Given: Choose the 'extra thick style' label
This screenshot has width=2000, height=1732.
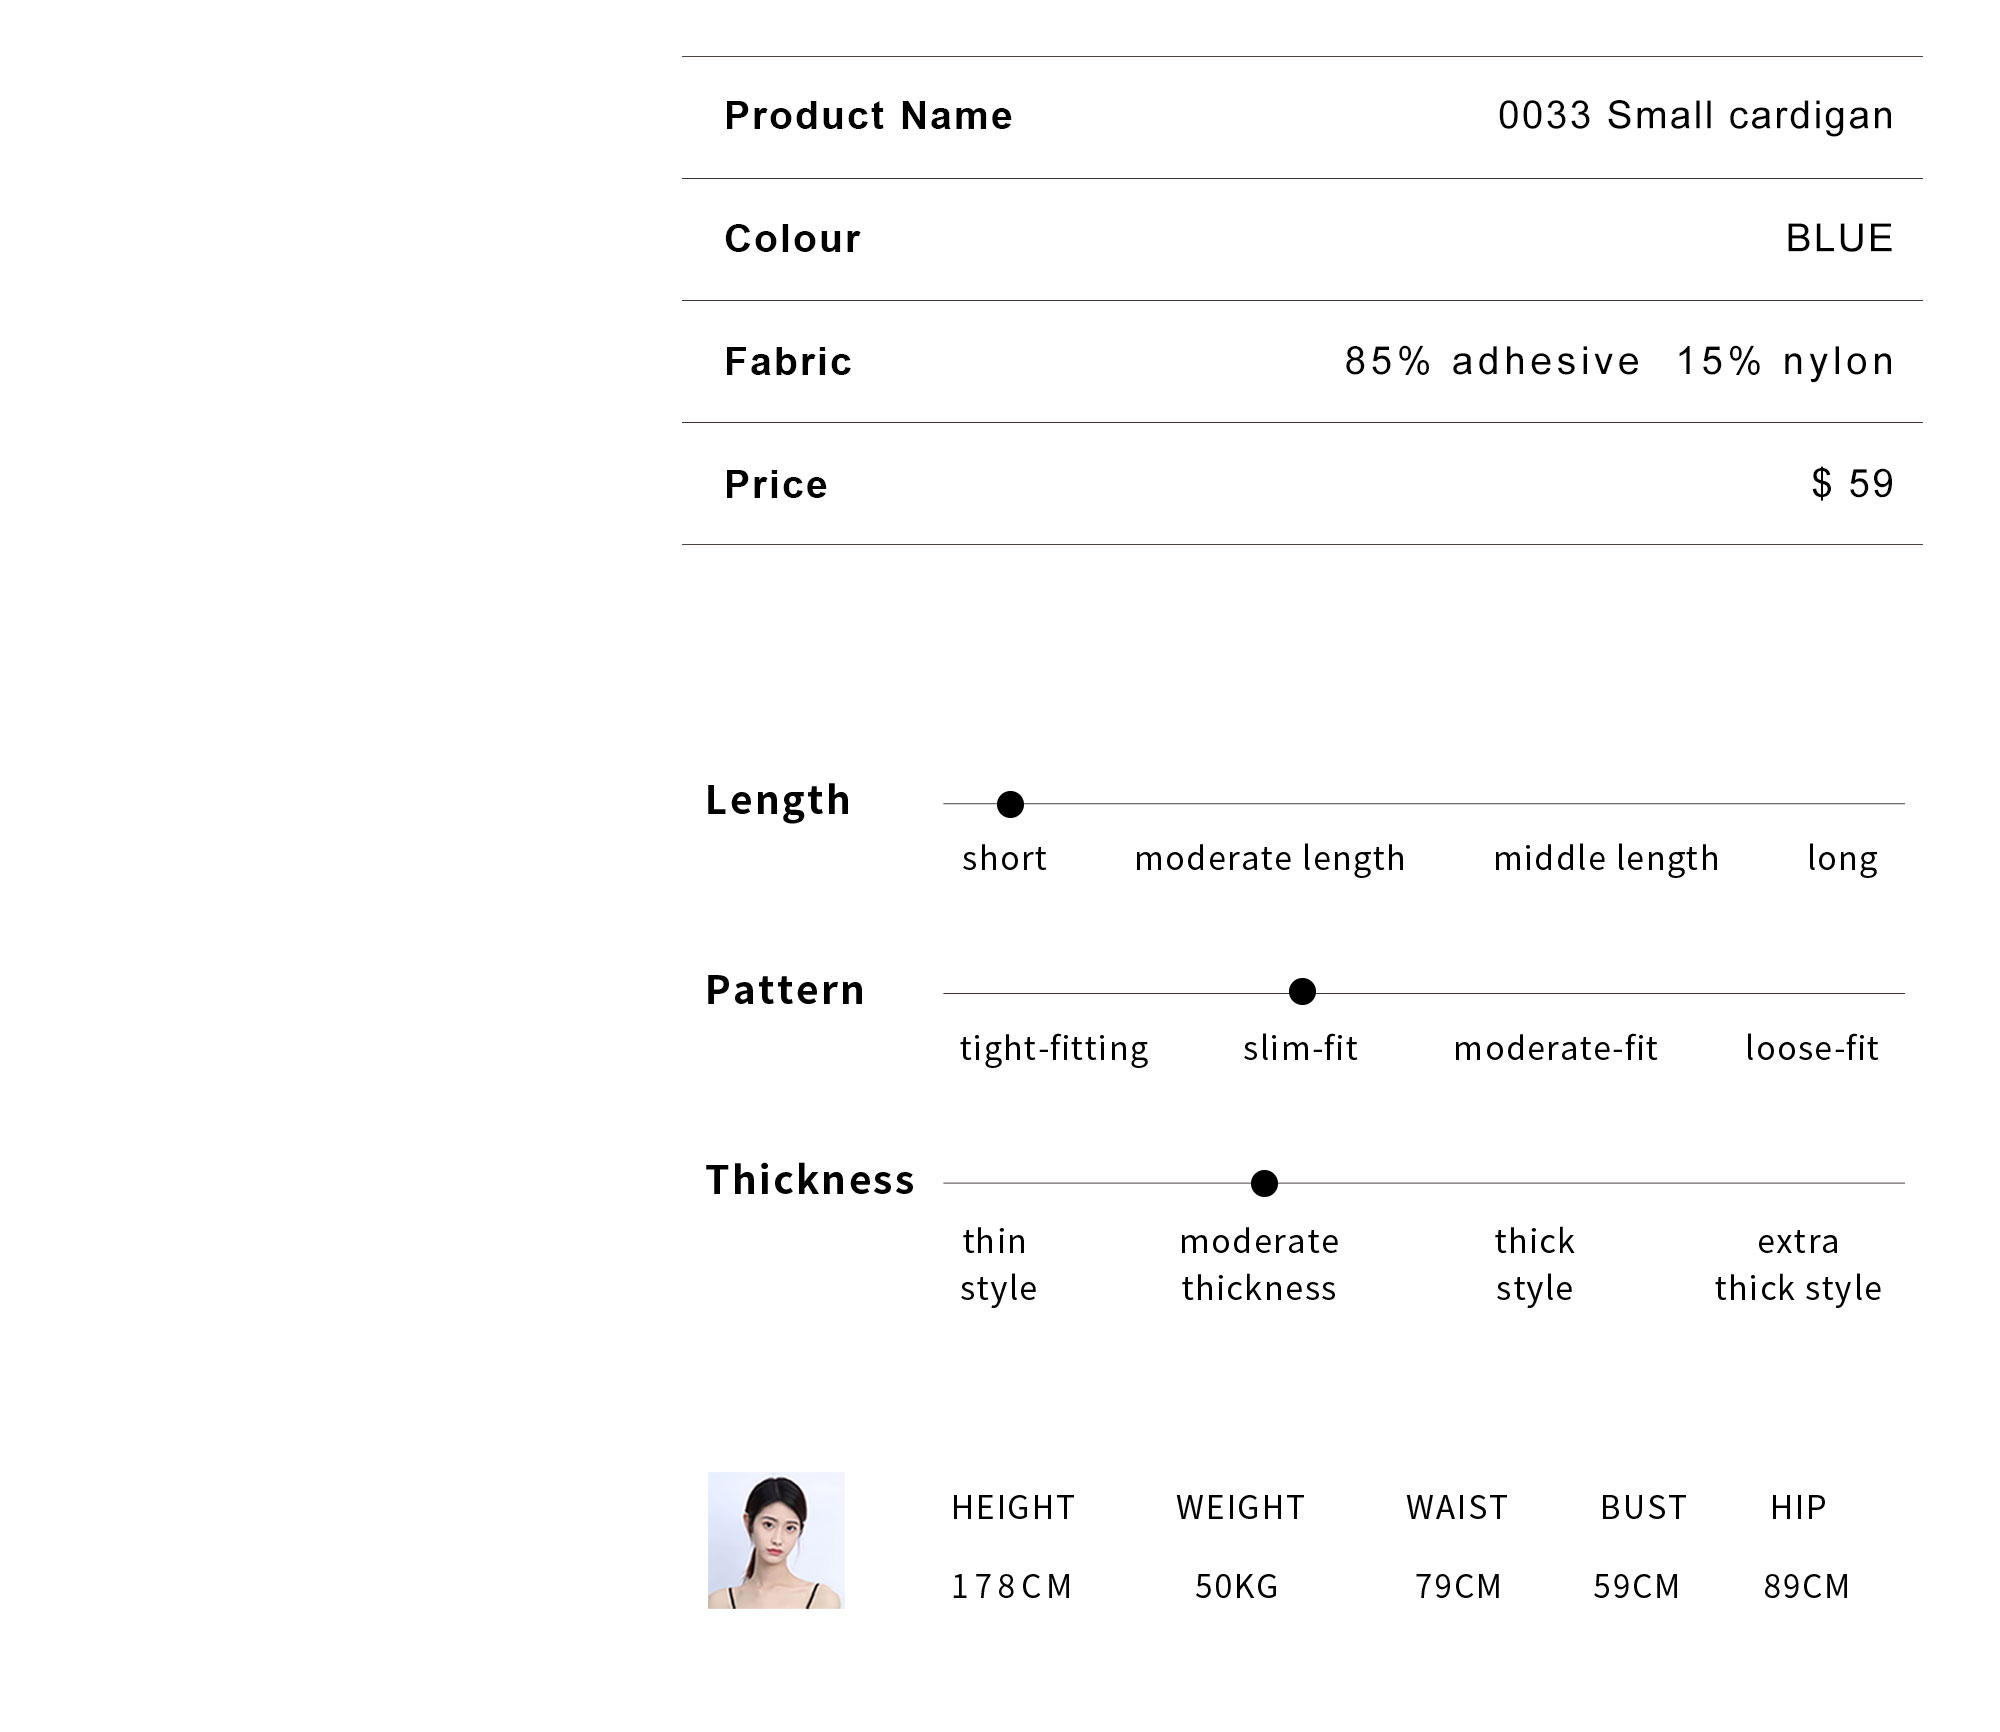Looking at the screenshot, I should pos(1798,1265).
